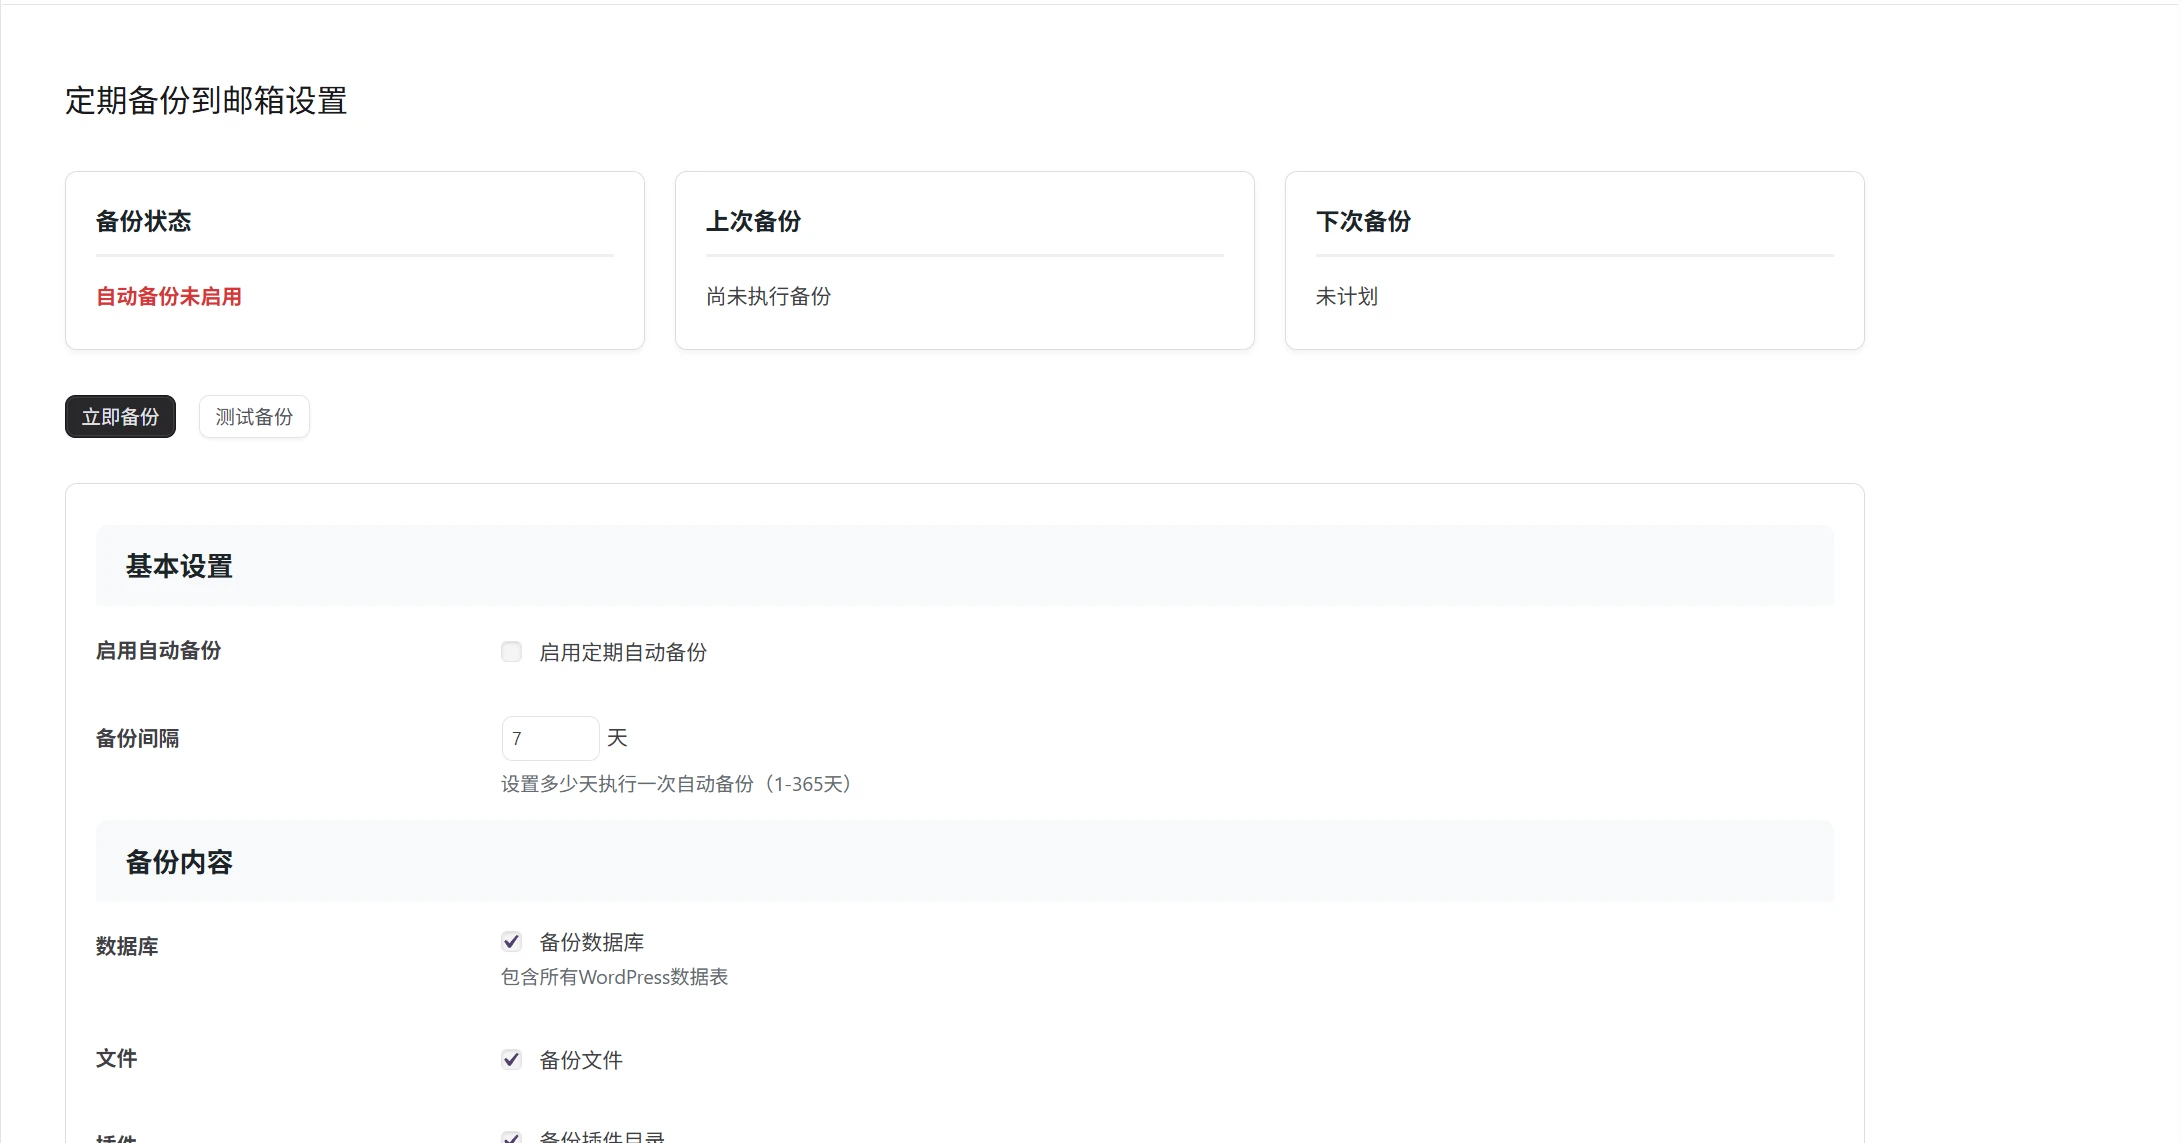Click the 启用自动备份 field label
The height and width of the screenshot is (1143, 2181).
point(157,651)
